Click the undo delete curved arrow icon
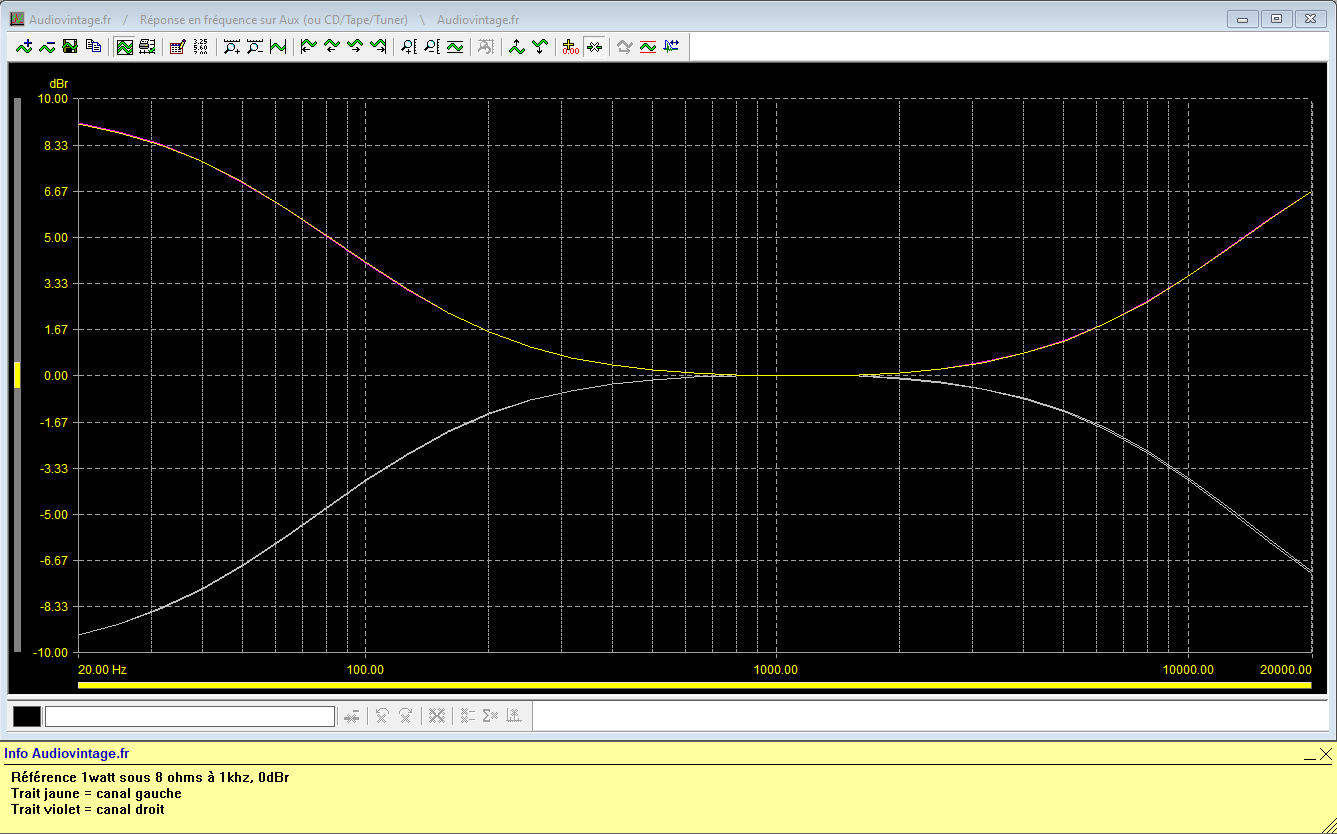Image resolution: width=1337 pixels, height=834 pixels. coord(382,716)
